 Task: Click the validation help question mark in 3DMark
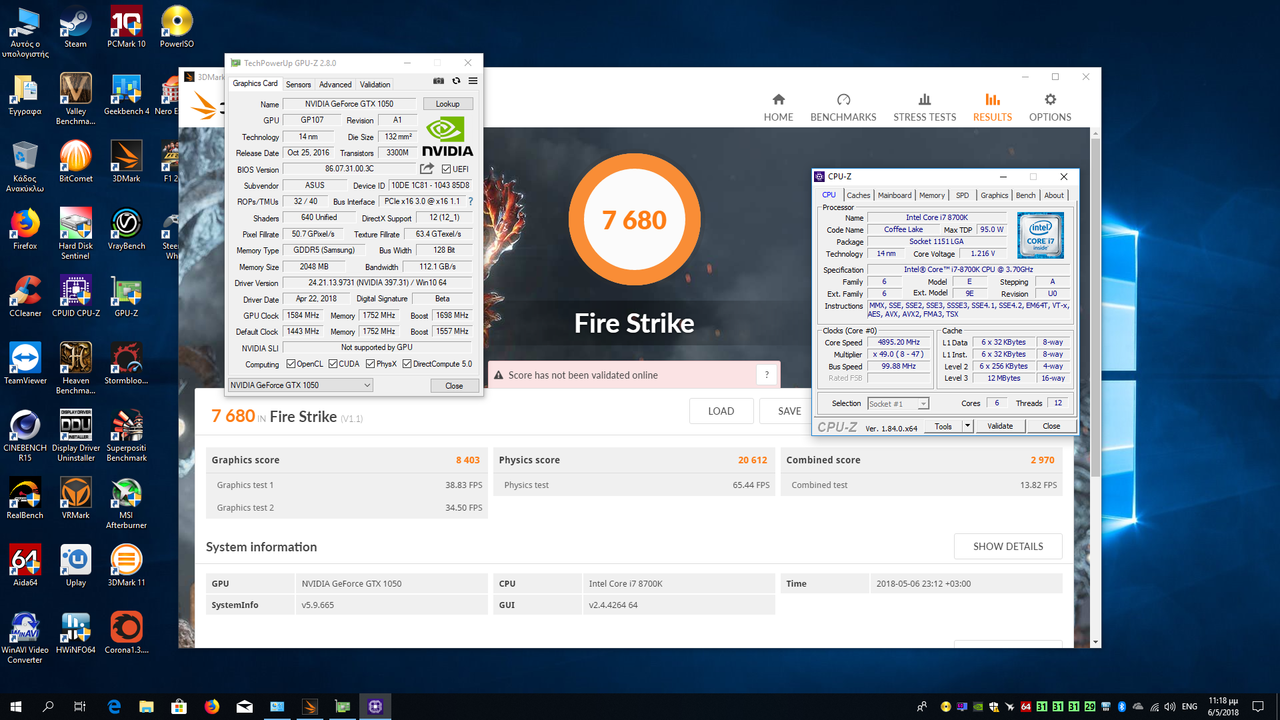click(x=767, y=375)
